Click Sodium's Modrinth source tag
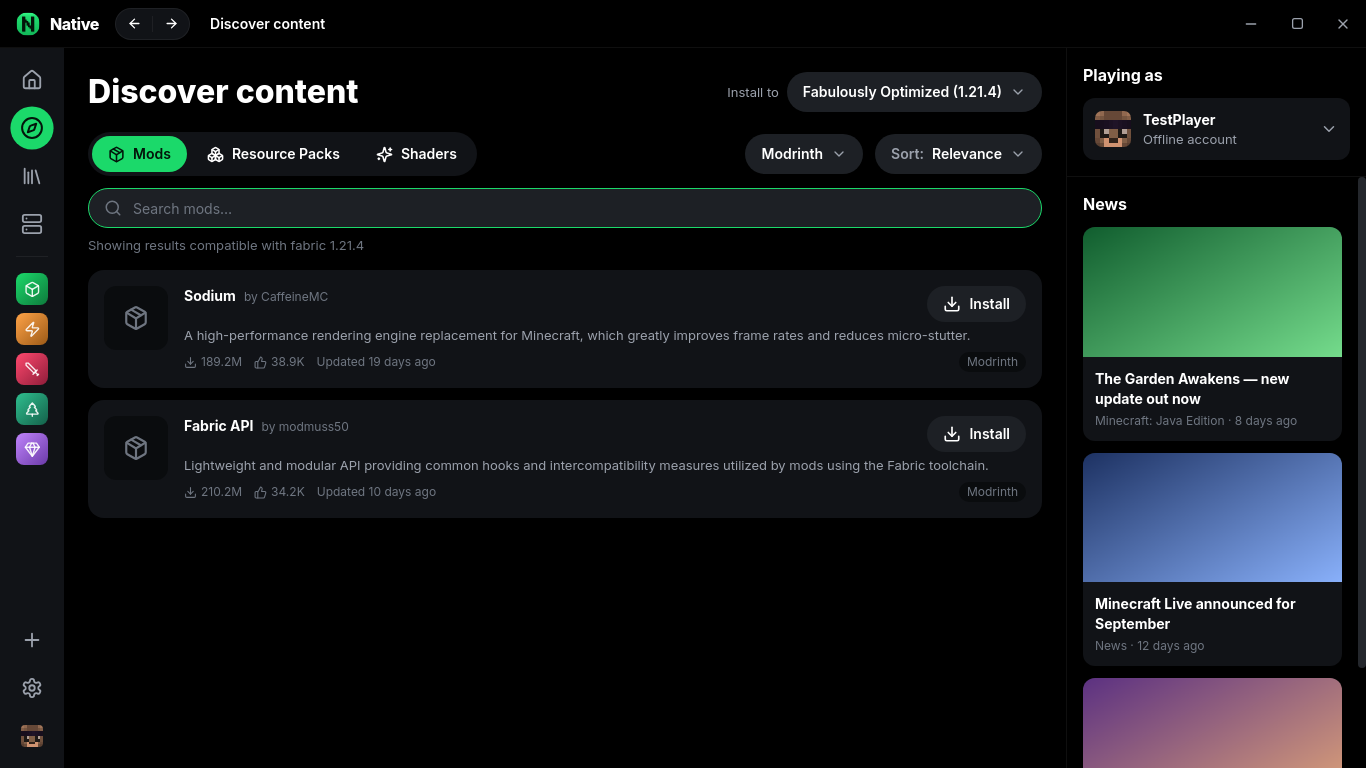 (x=992, y=362)
